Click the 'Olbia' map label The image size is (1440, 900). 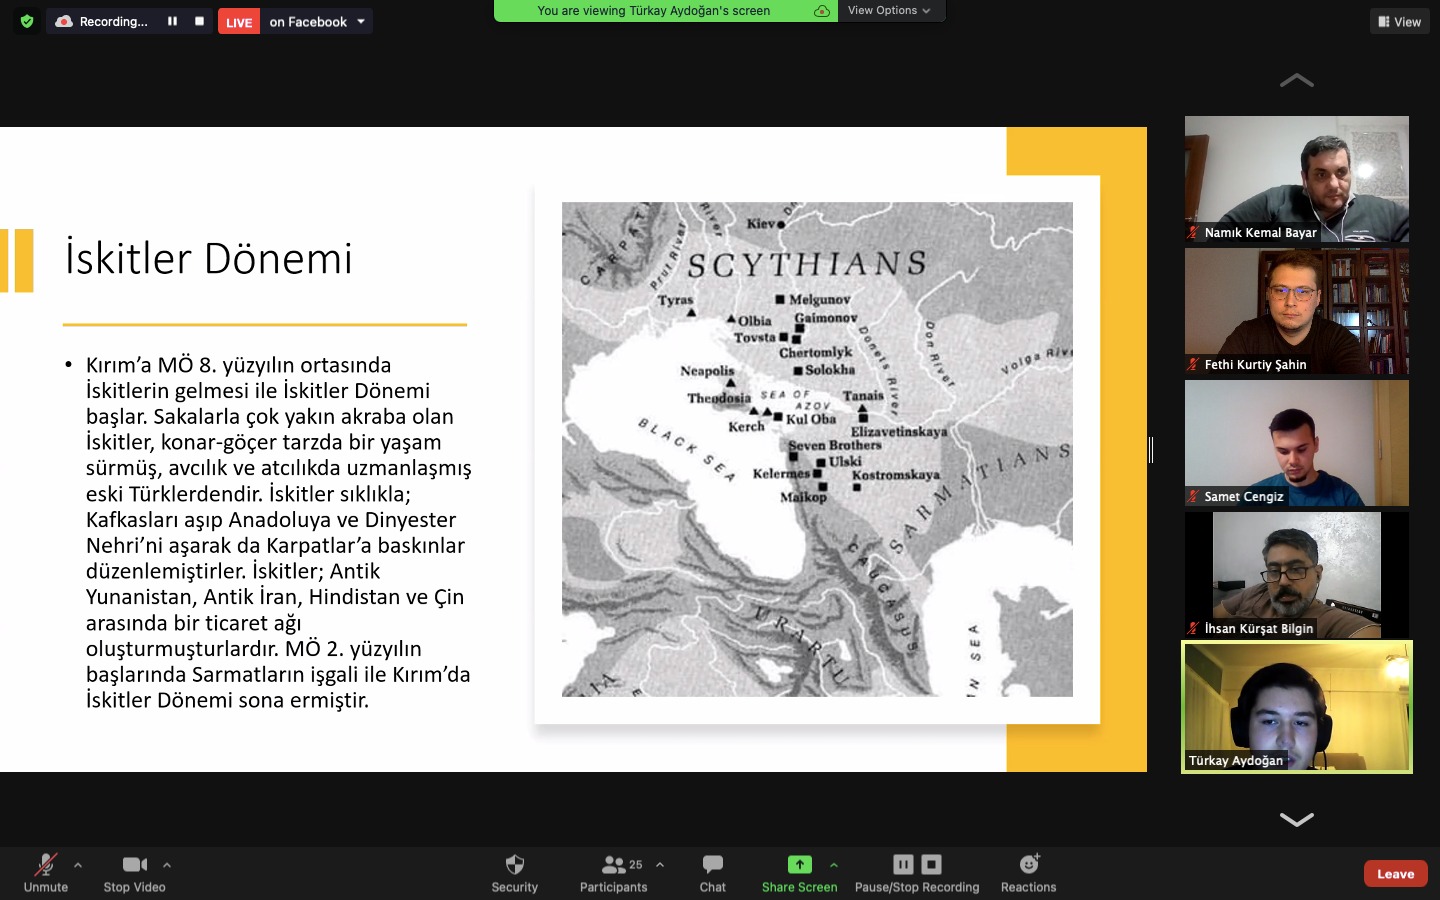(x=755, y=321)
